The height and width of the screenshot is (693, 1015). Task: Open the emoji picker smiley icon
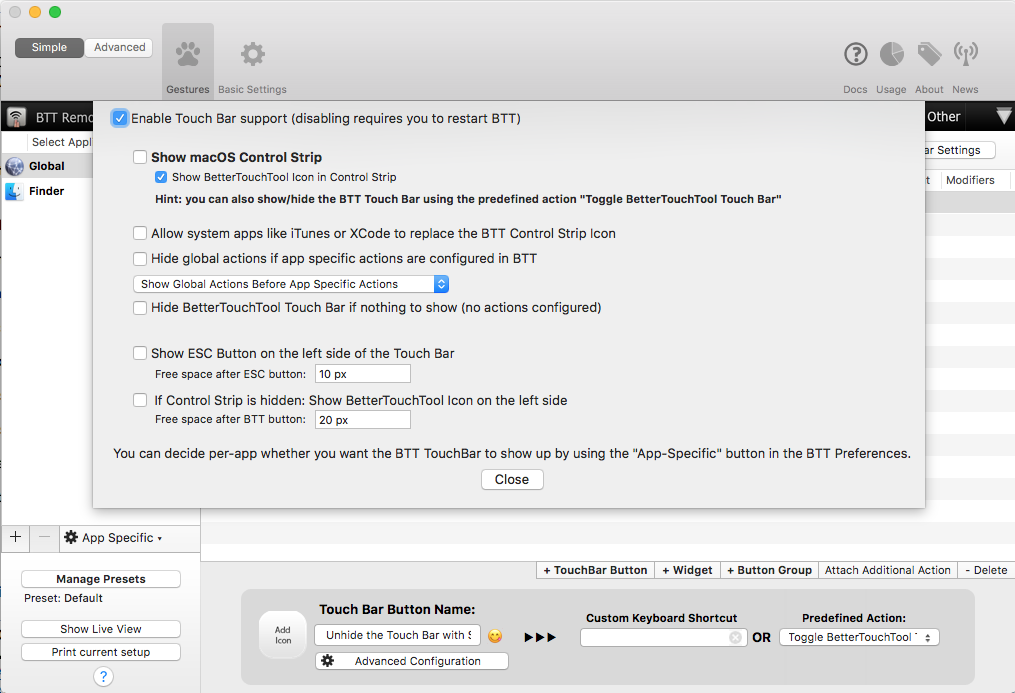coord(495,636)
